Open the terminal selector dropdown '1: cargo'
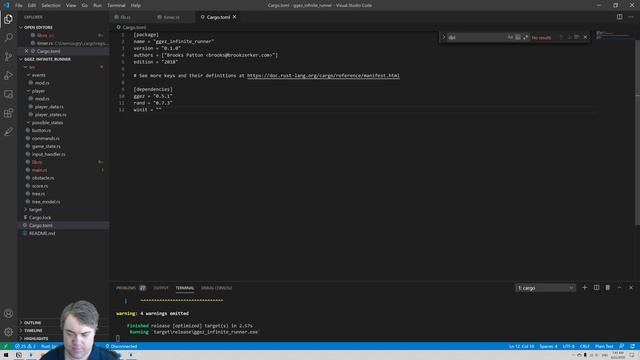The width and height of the screenshot is (640, 360). point(545,288)
